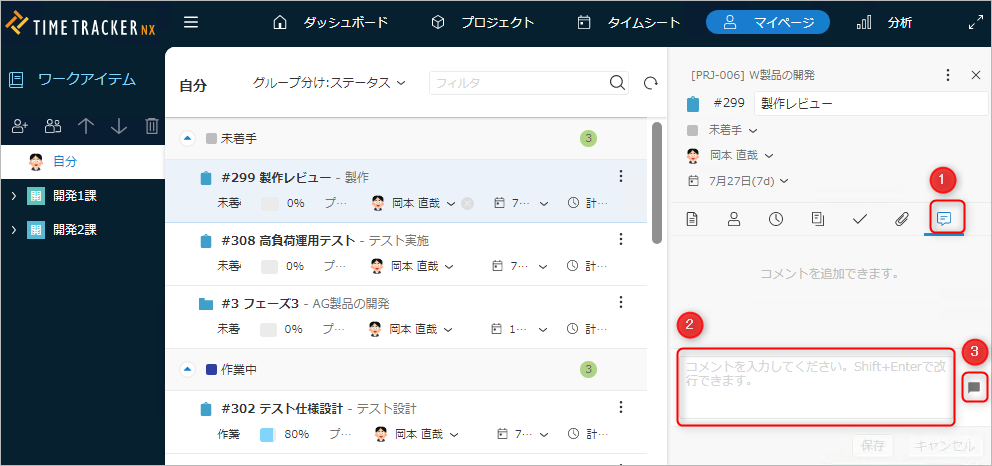The width and height of the screenshot is (992, 466).
Task: Open タイムシート from the top navigation
Action: pos(629,23)
